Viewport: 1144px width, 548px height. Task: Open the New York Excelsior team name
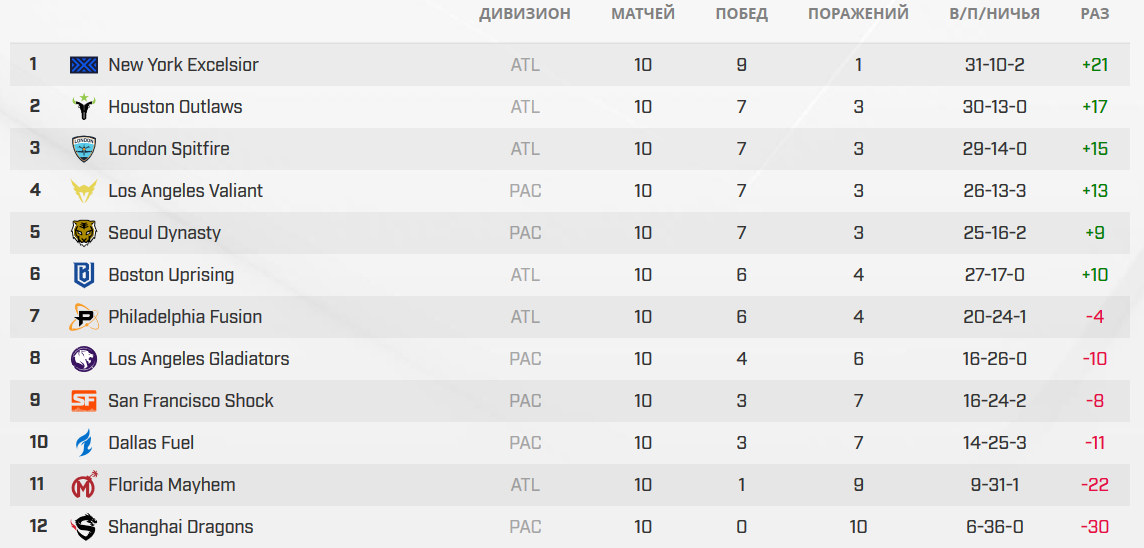(183, 65)
